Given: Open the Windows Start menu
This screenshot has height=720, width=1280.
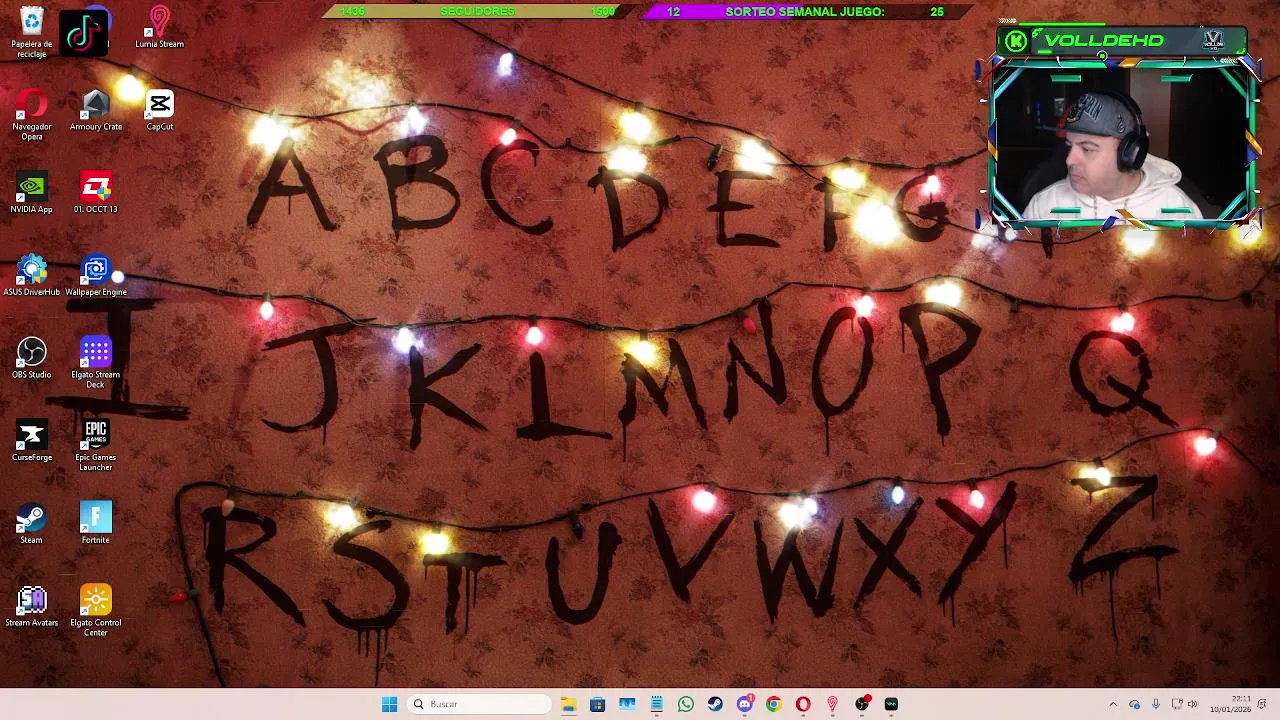Looking at the screenshot, I should (389, 704).
